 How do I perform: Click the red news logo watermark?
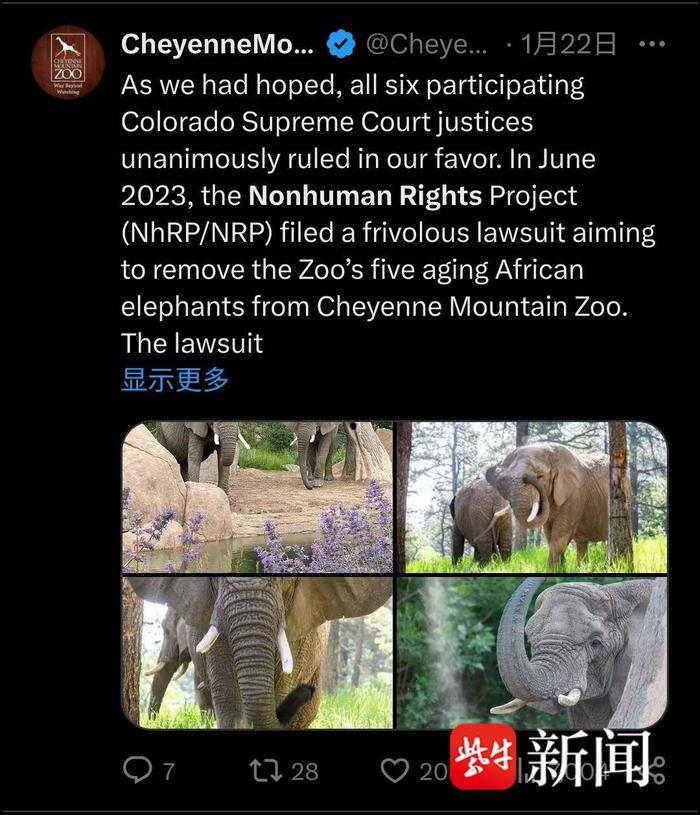coord(483,757)
